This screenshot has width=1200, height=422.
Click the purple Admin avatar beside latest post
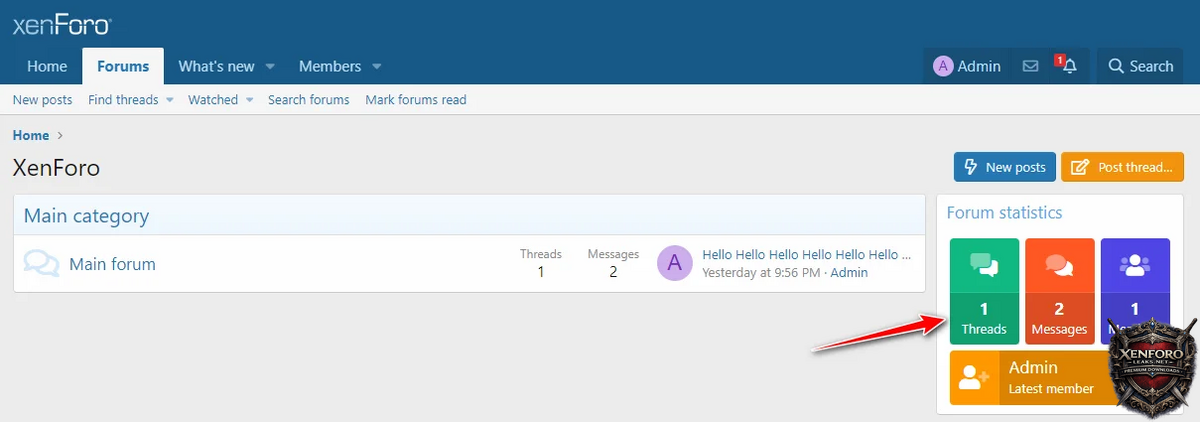pos(674,263)
